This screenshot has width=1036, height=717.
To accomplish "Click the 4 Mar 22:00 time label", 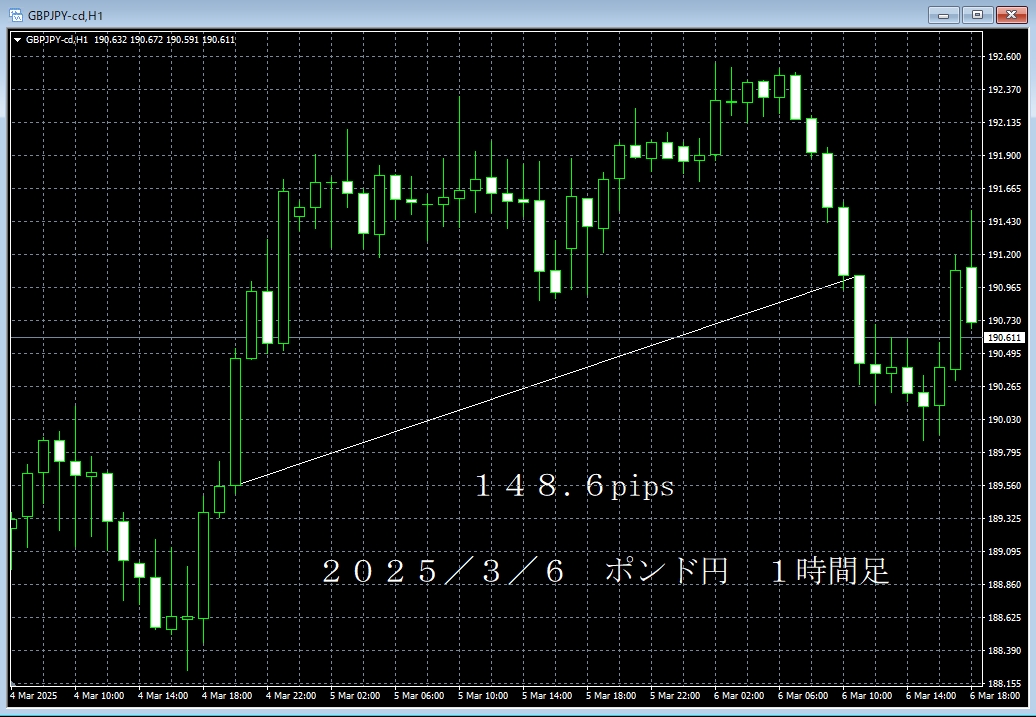I will (x=291, y=696).
